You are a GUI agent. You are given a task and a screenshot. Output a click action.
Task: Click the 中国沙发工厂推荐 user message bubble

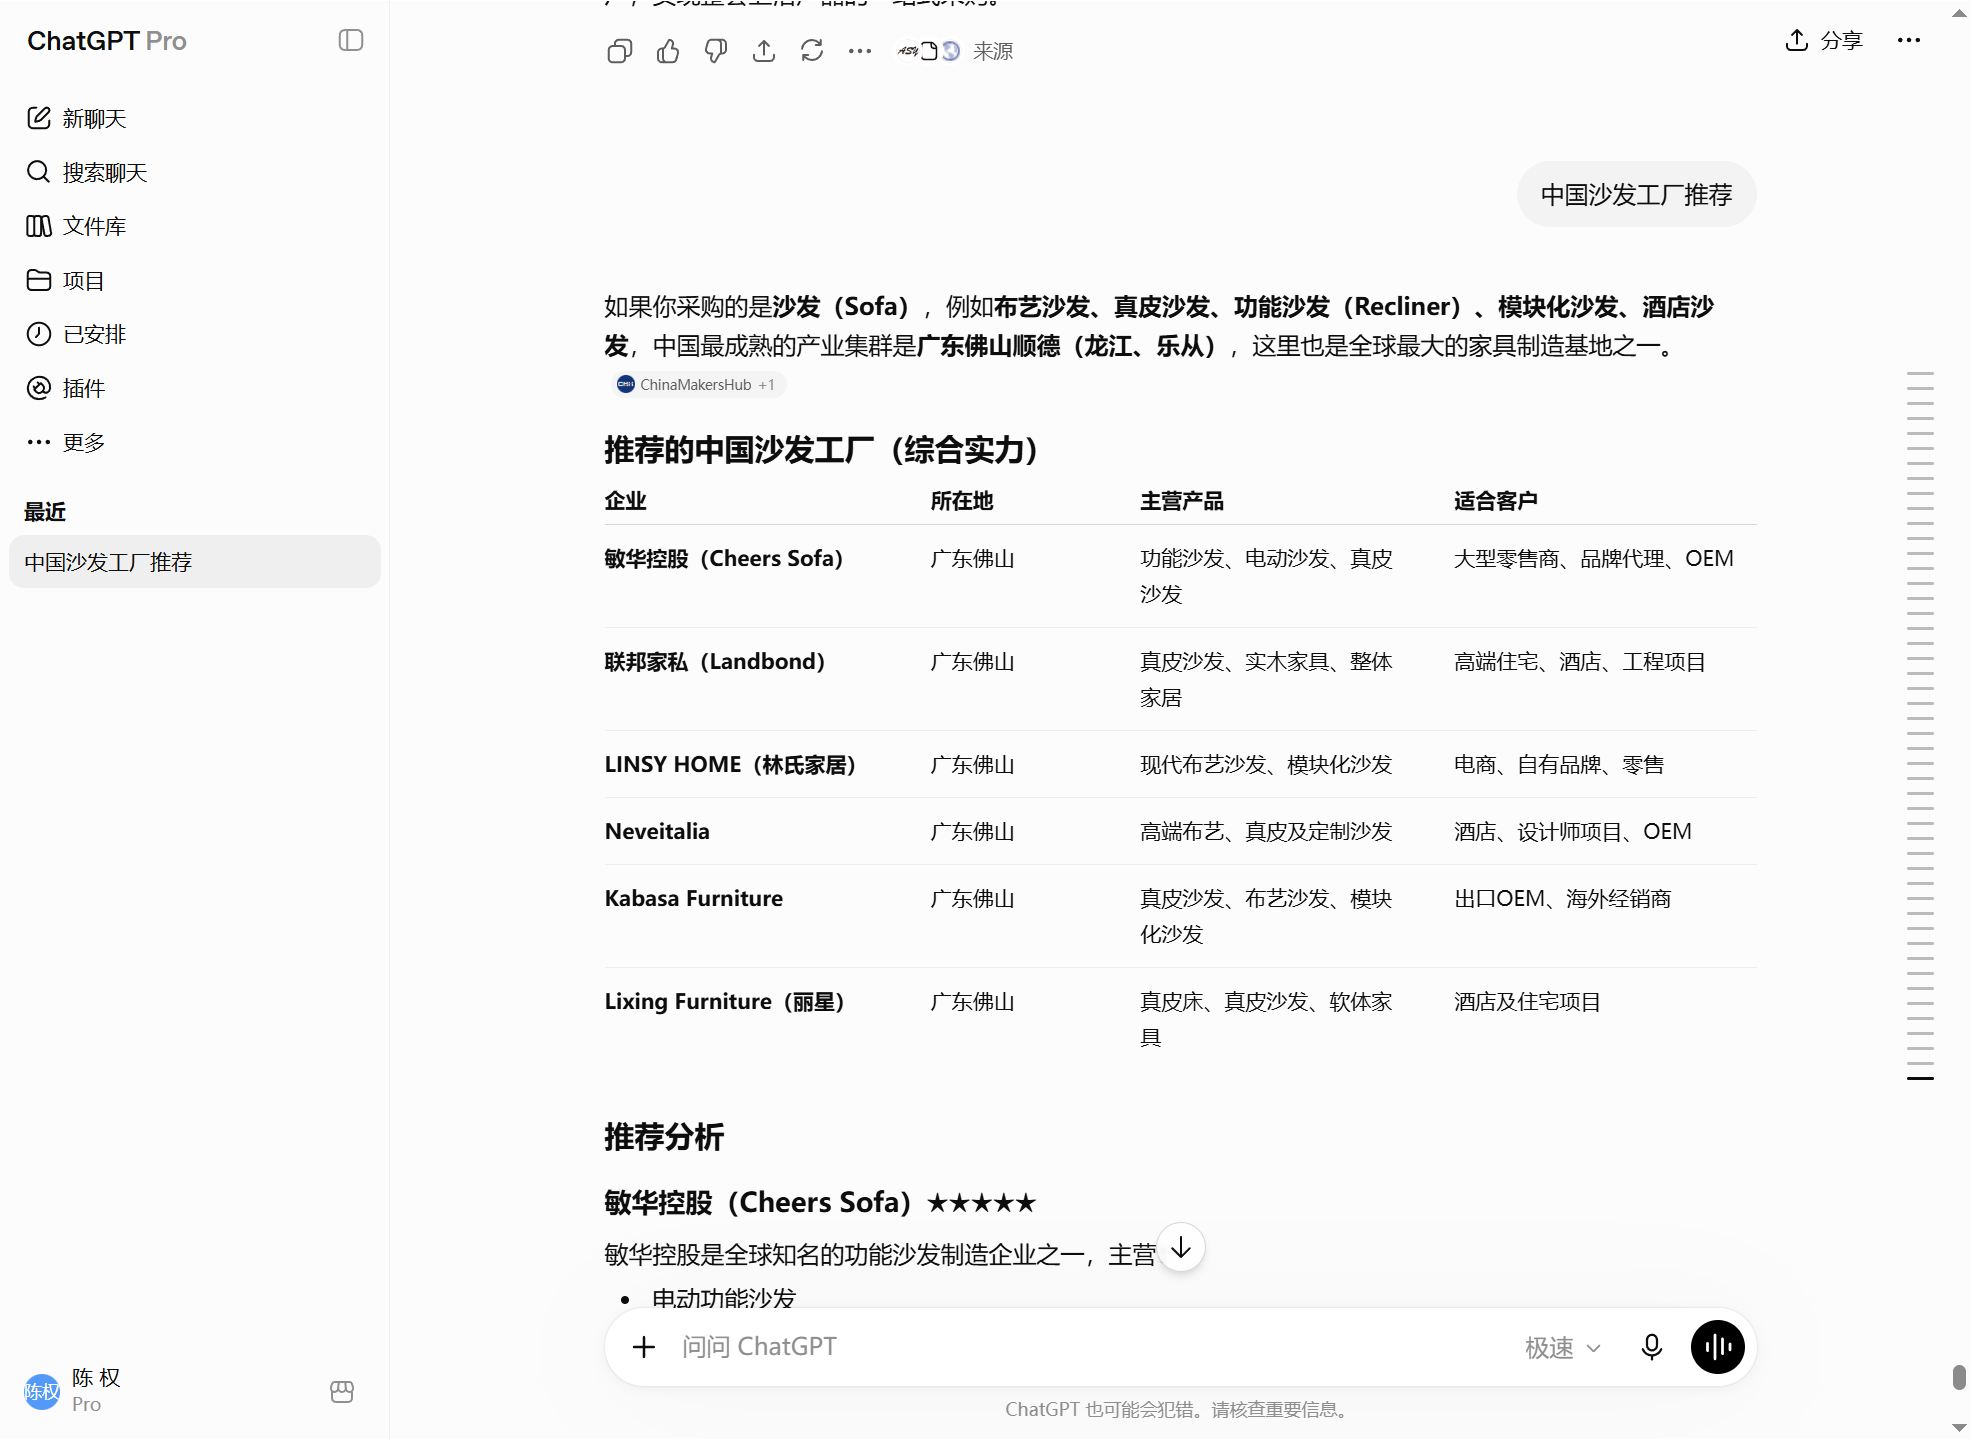pos(1636,194)
